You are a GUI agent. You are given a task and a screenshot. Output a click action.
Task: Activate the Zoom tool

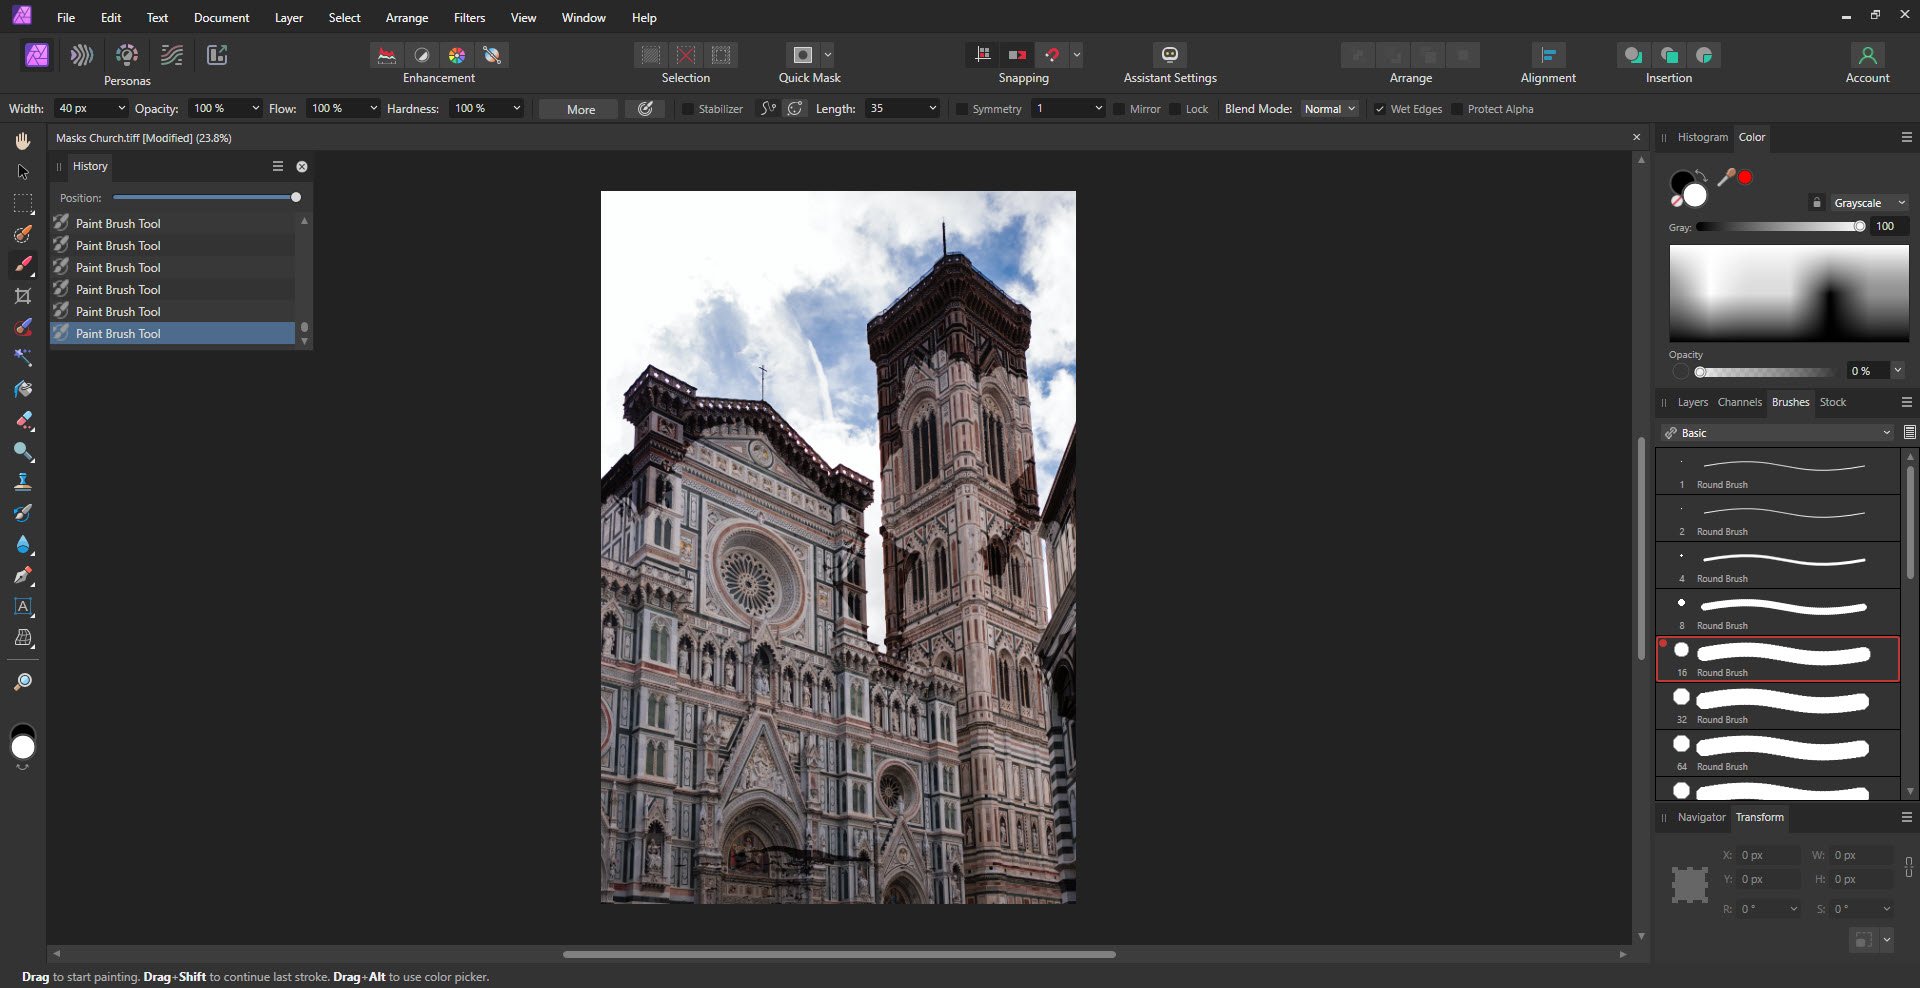[23, 682]
